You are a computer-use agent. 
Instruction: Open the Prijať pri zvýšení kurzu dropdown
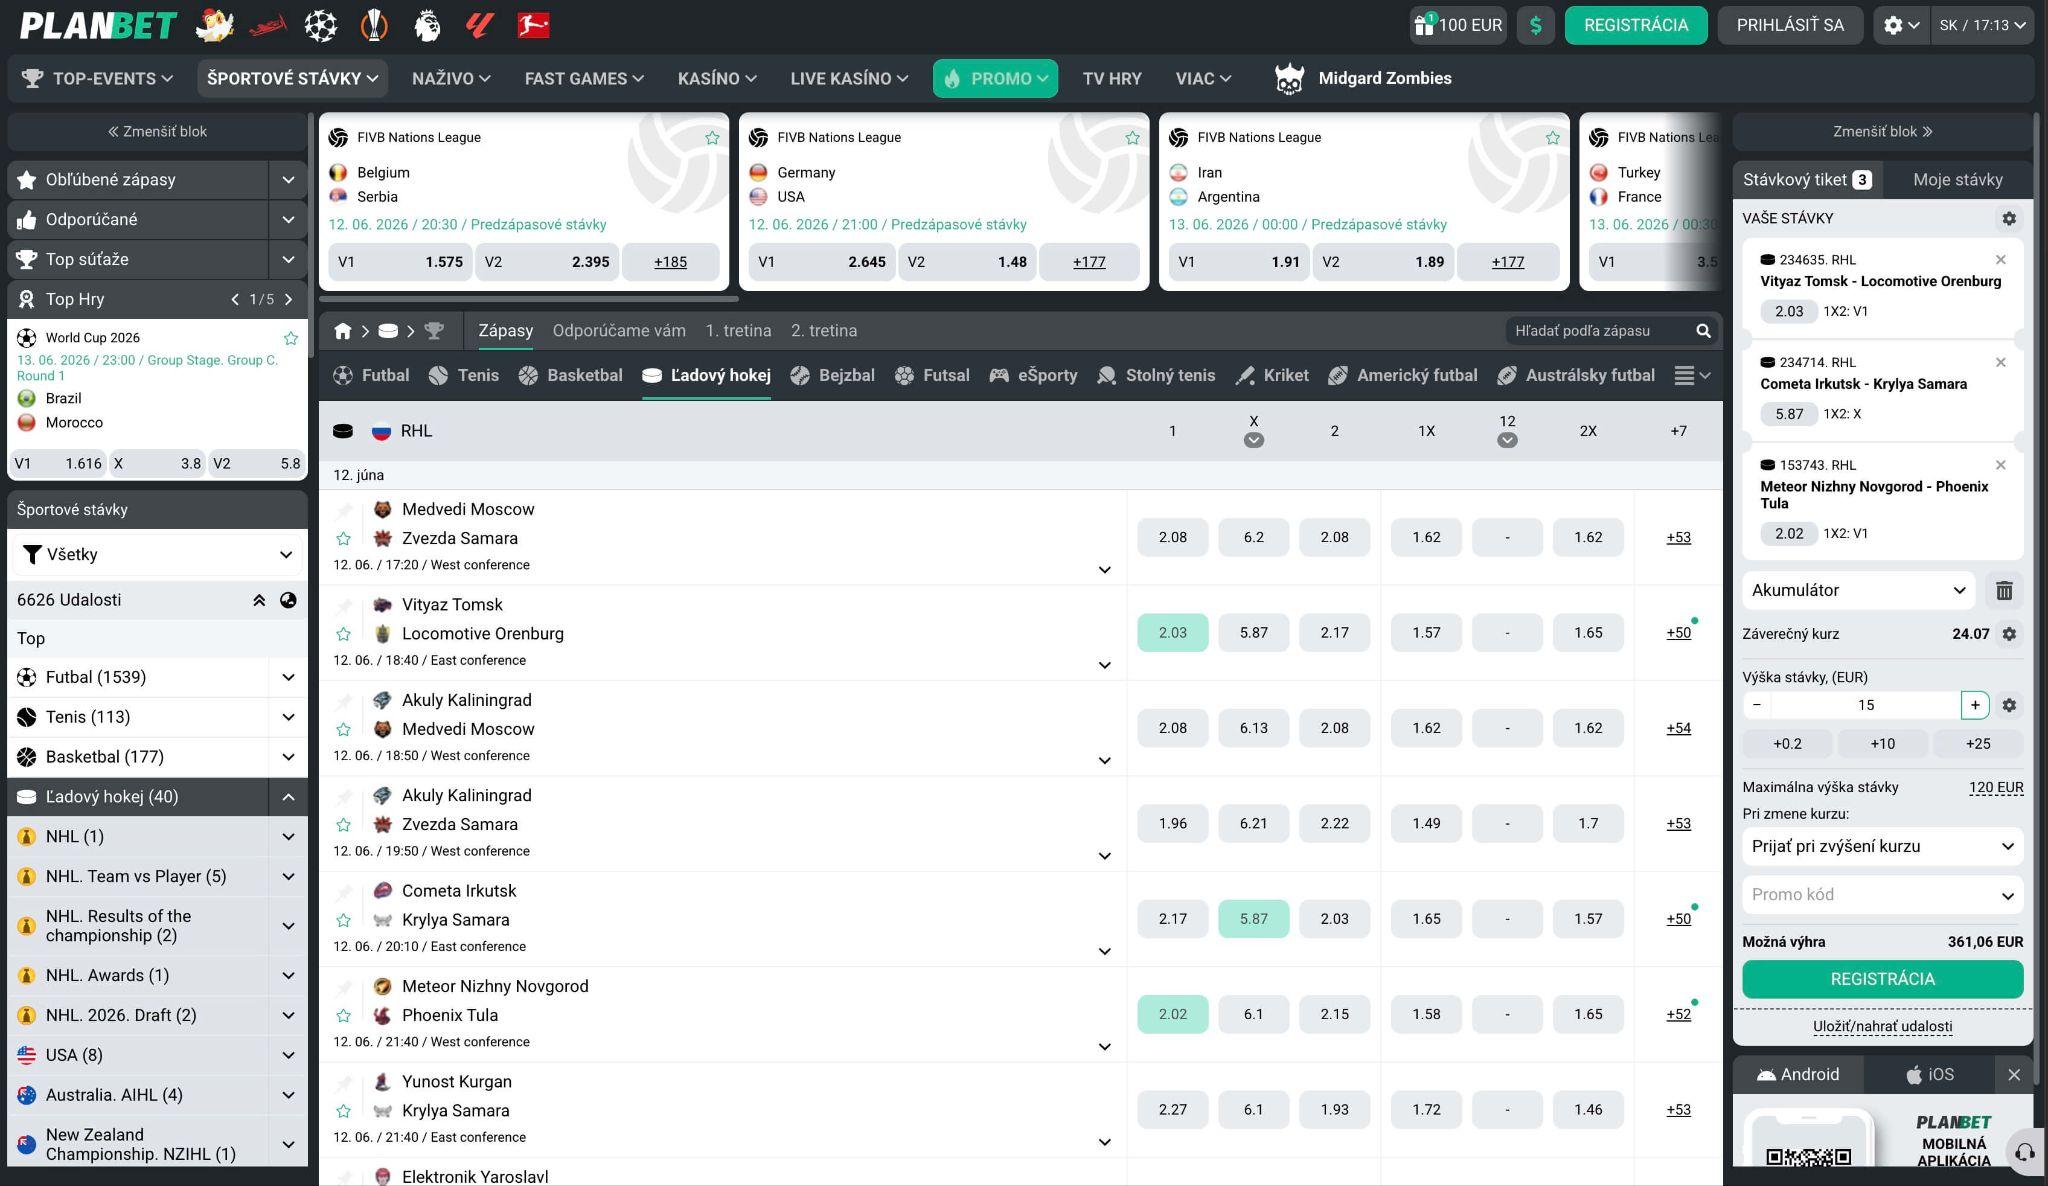click(x=1882, y=846)
